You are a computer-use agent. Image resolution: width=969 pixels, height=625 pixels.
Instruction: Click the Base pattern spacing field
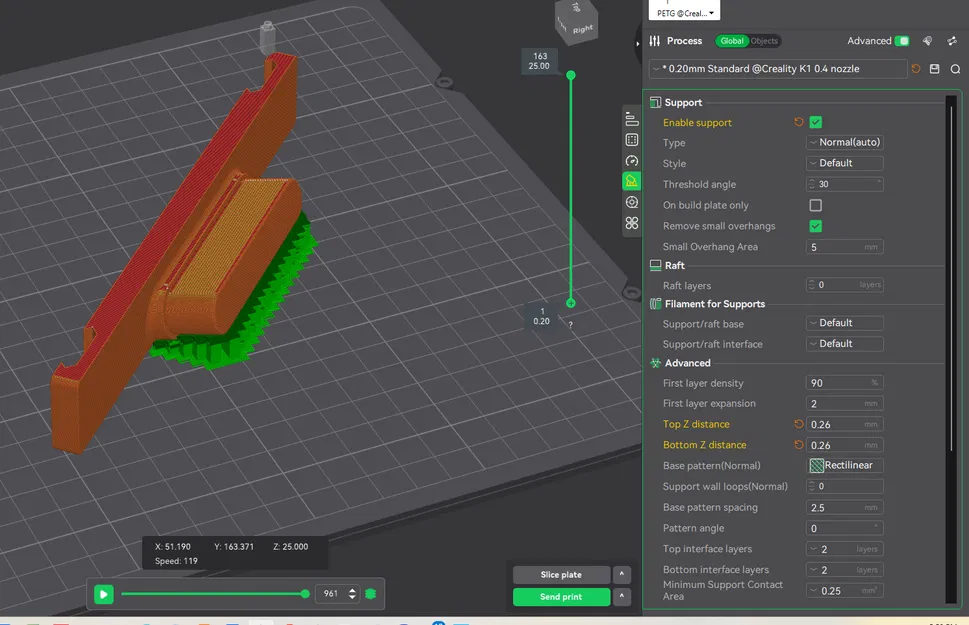[x=844, y=508]
